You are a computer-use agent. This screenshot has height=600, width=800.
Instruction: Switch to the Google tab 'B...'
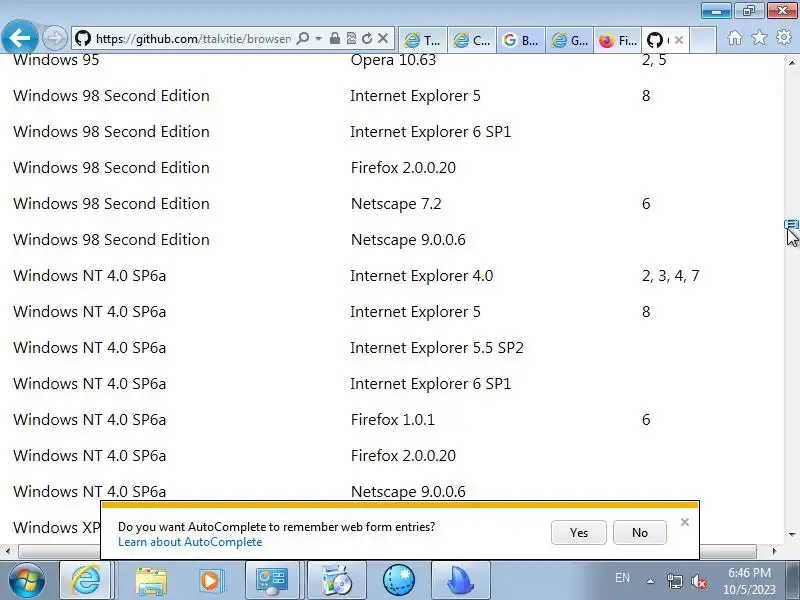(x=521, y=40)
